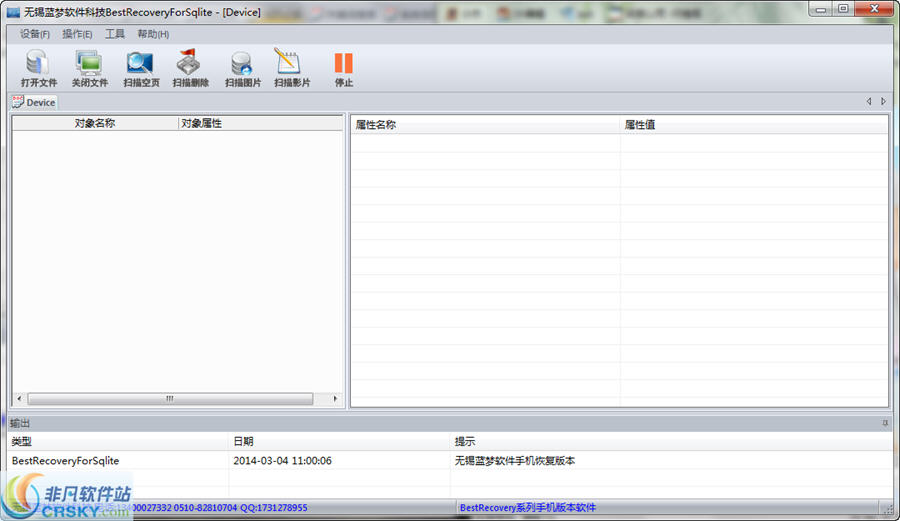
Task: Click the 对象属性 column header
Action: (x=261, y=123)
